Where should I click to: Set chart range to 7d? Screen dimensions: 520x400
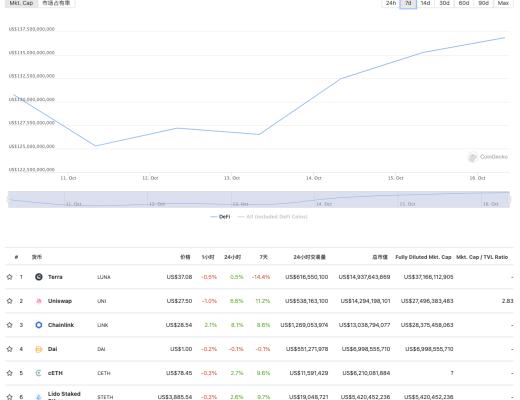coord(408,3)
